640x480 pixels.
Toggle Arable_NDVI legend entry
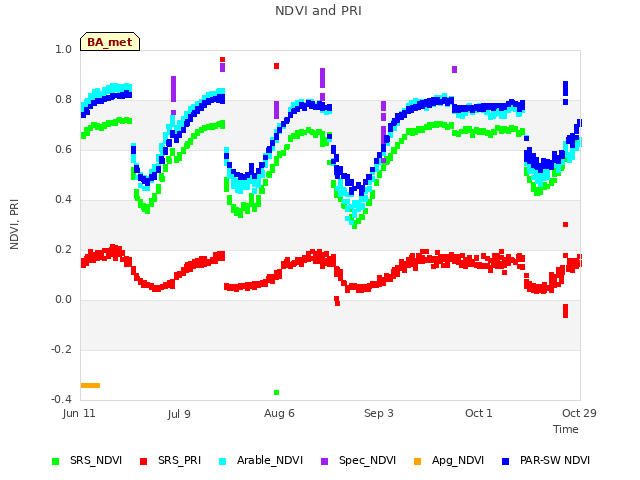tap(261, 461)
